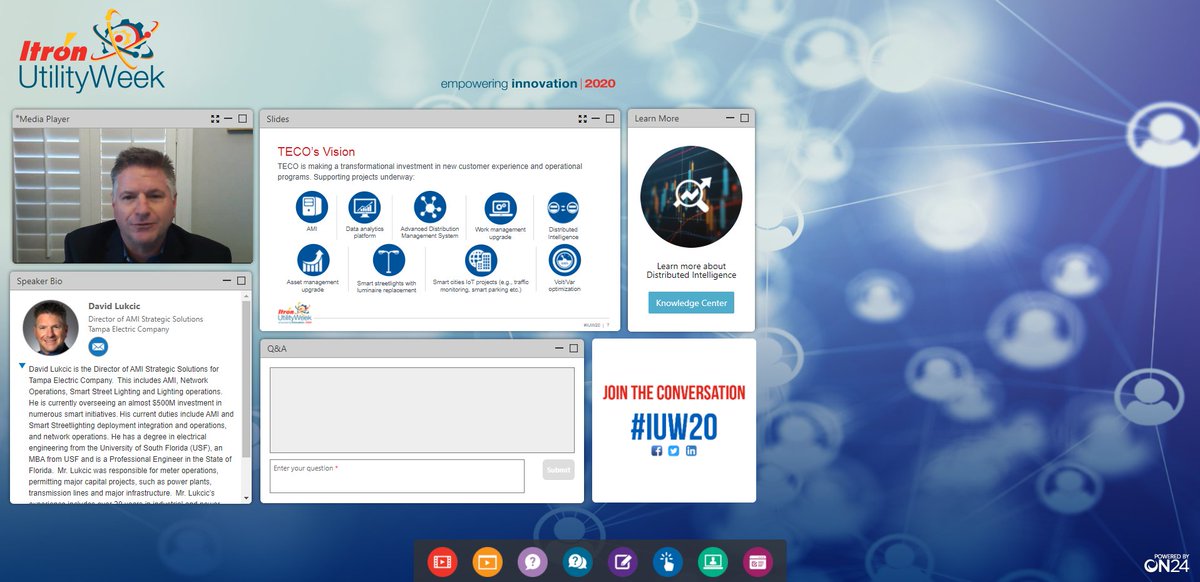The image size is (1200, 582).
Task: Open the green Speaker Bio dock icon
Action: tap(712, 562)
